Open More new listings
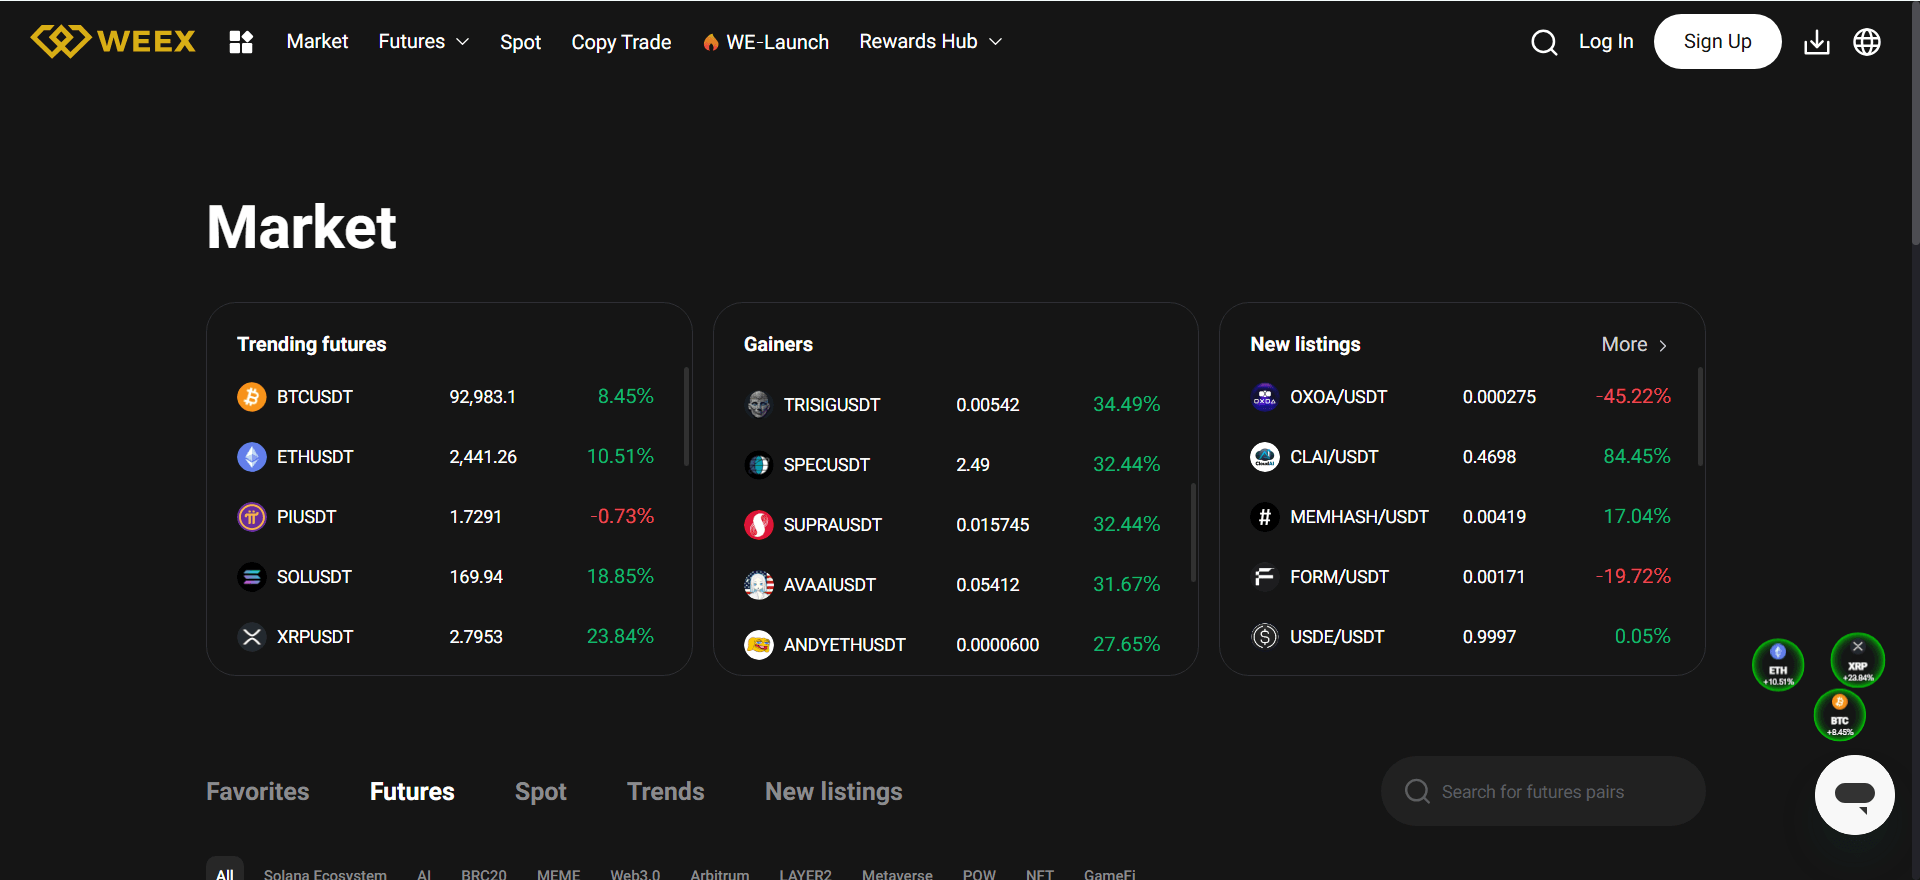This screenshot has height=880, width=1920. [x=1634, y=344]
